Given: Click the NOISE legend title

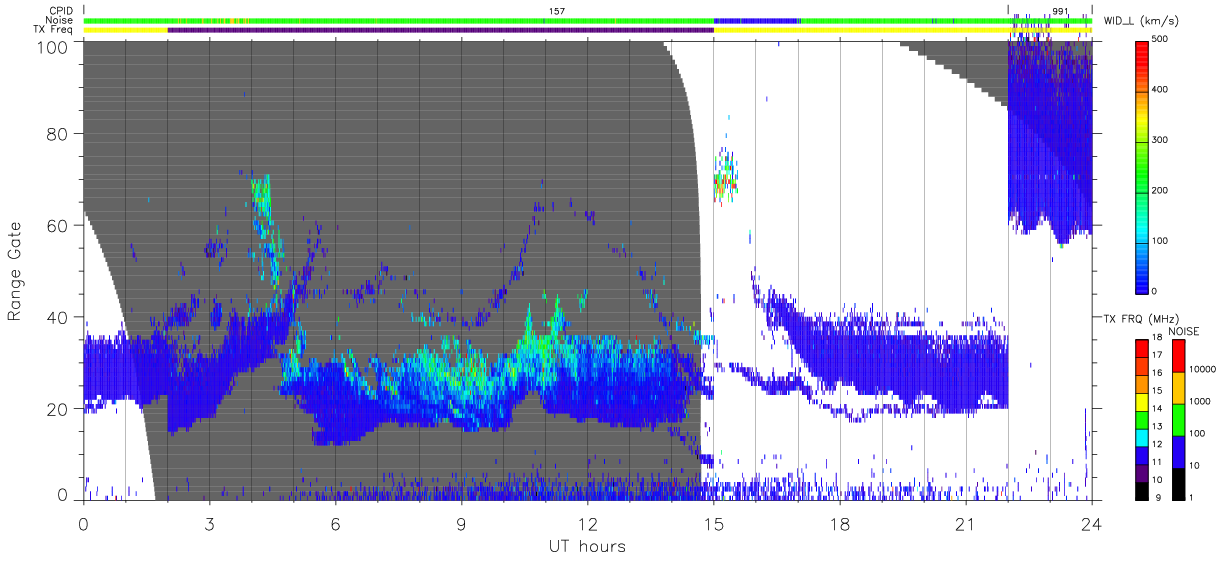Looking at the screenshot, I should pos(1184,331).
